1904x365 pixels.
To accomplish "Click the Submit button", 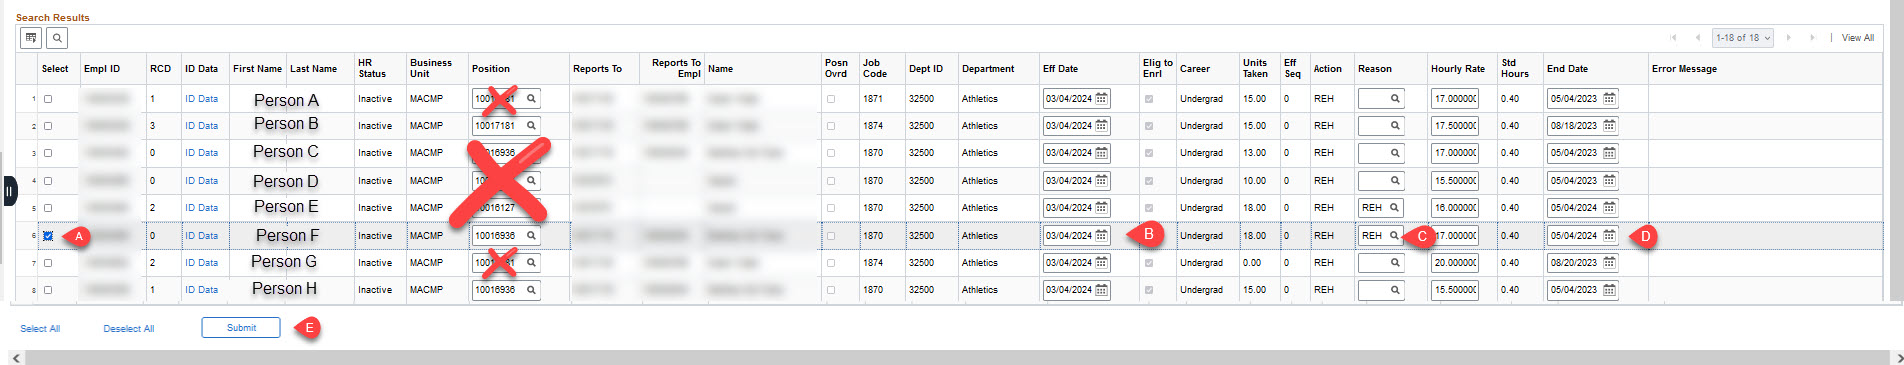I will coord(241,328).
